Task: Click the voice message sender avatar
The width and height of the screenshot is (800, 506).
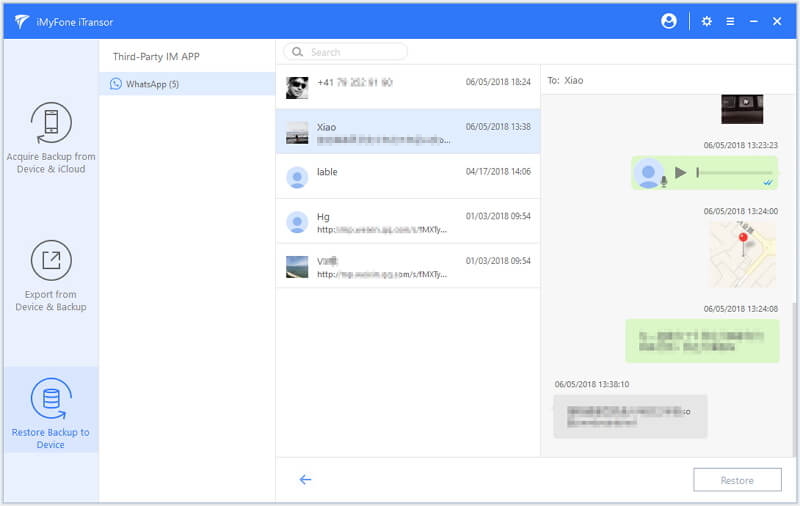Action: 648,173
